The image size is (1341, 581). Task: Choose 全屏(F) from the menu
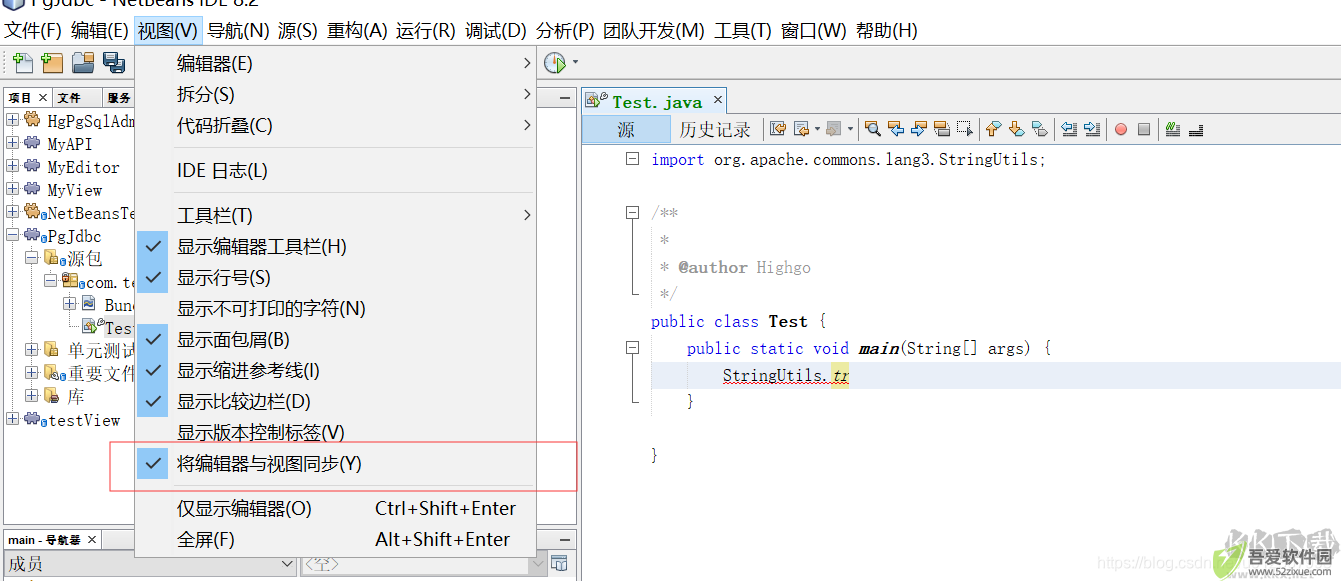[x=335, y=539]
